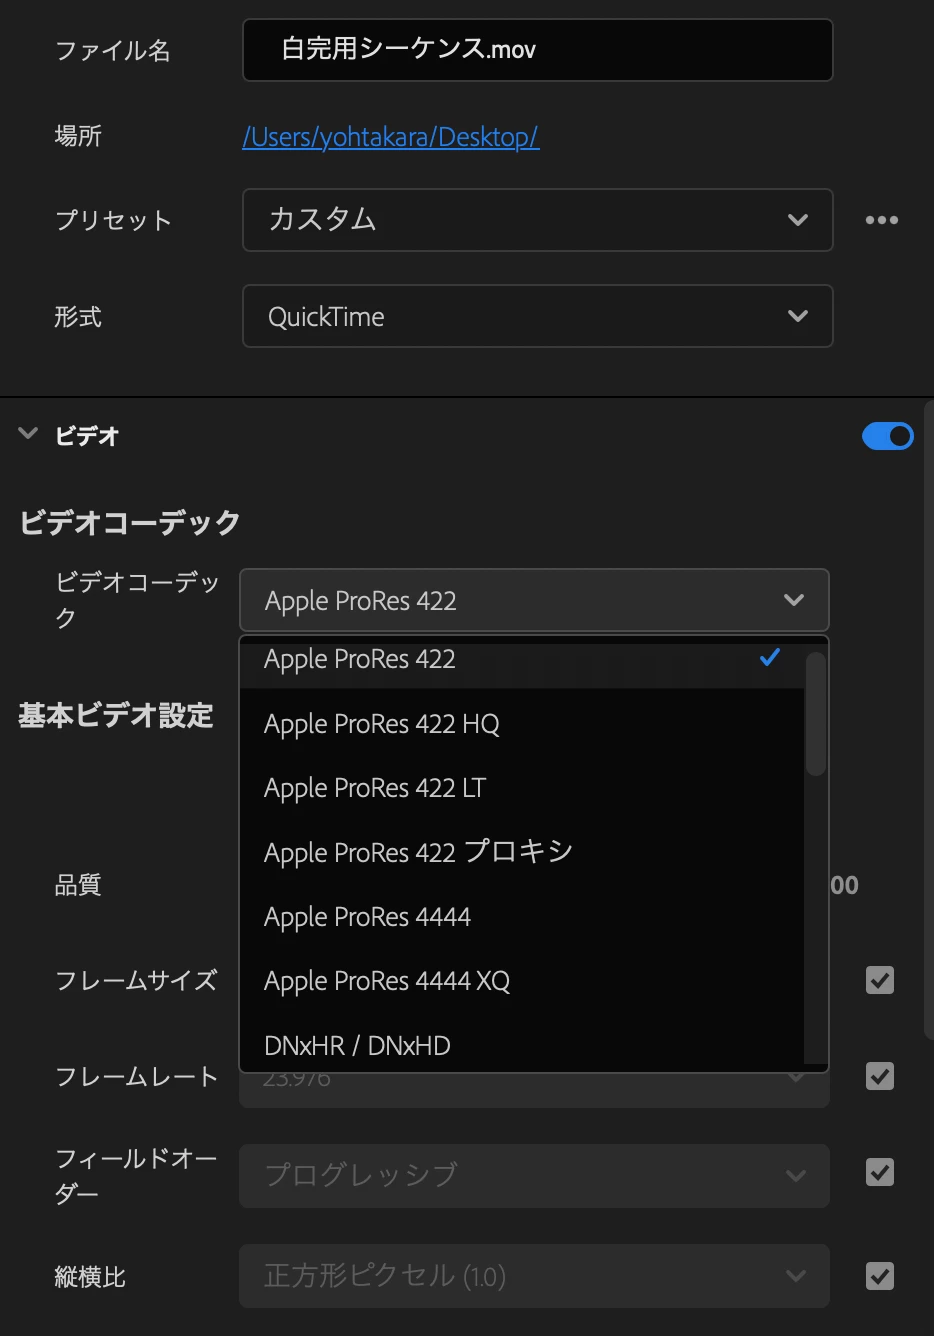This screenshot has width=934, height=1336.
Task: Open the 形式 dropdown showing QuickTime
Action: pyautogui.click(x=537, y=316)
